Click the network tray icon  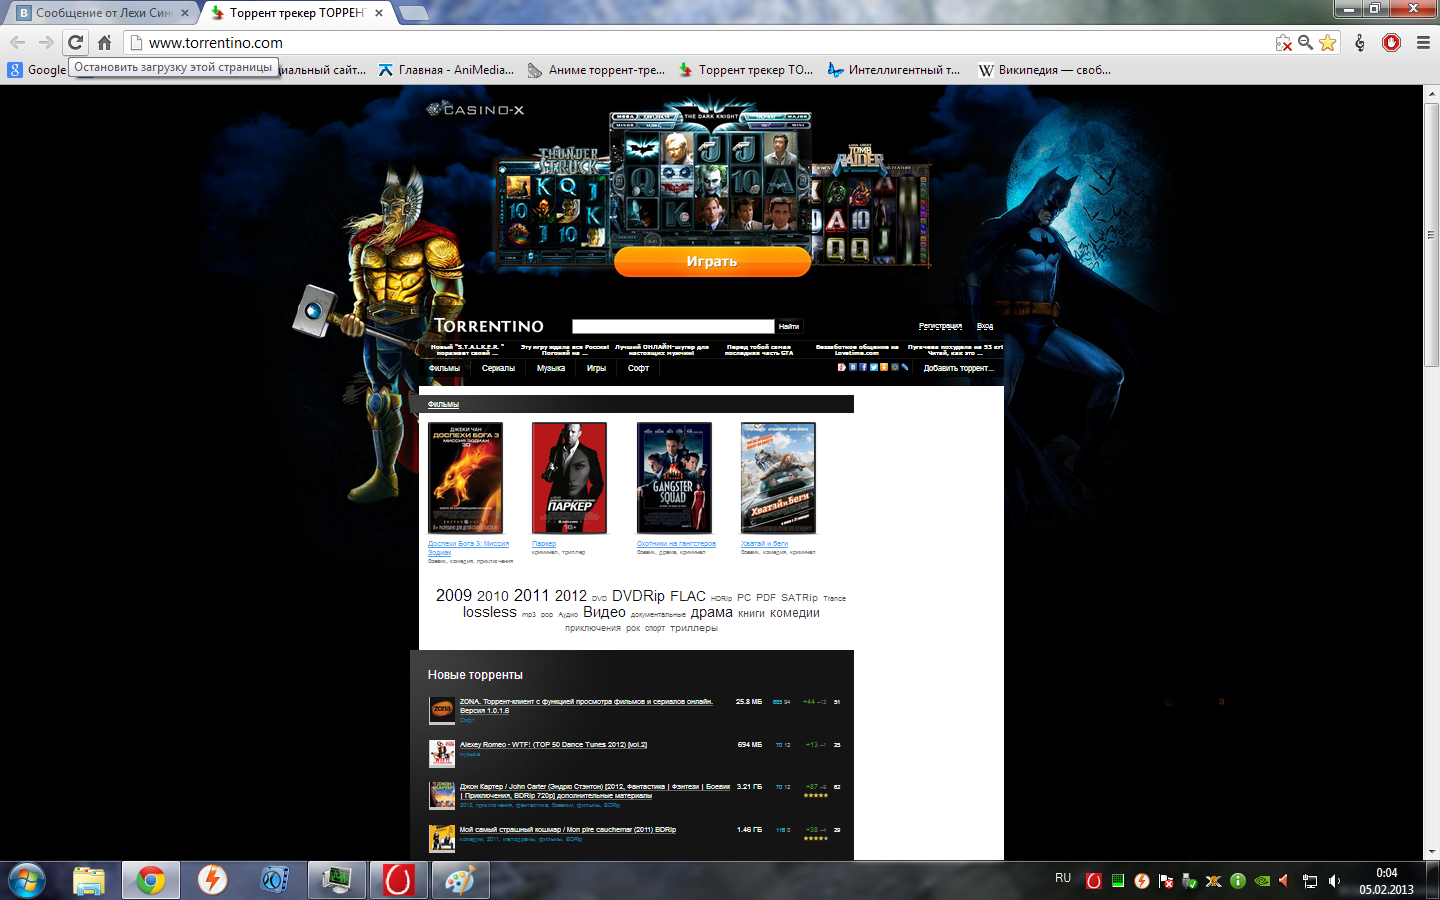point(1310,881)
